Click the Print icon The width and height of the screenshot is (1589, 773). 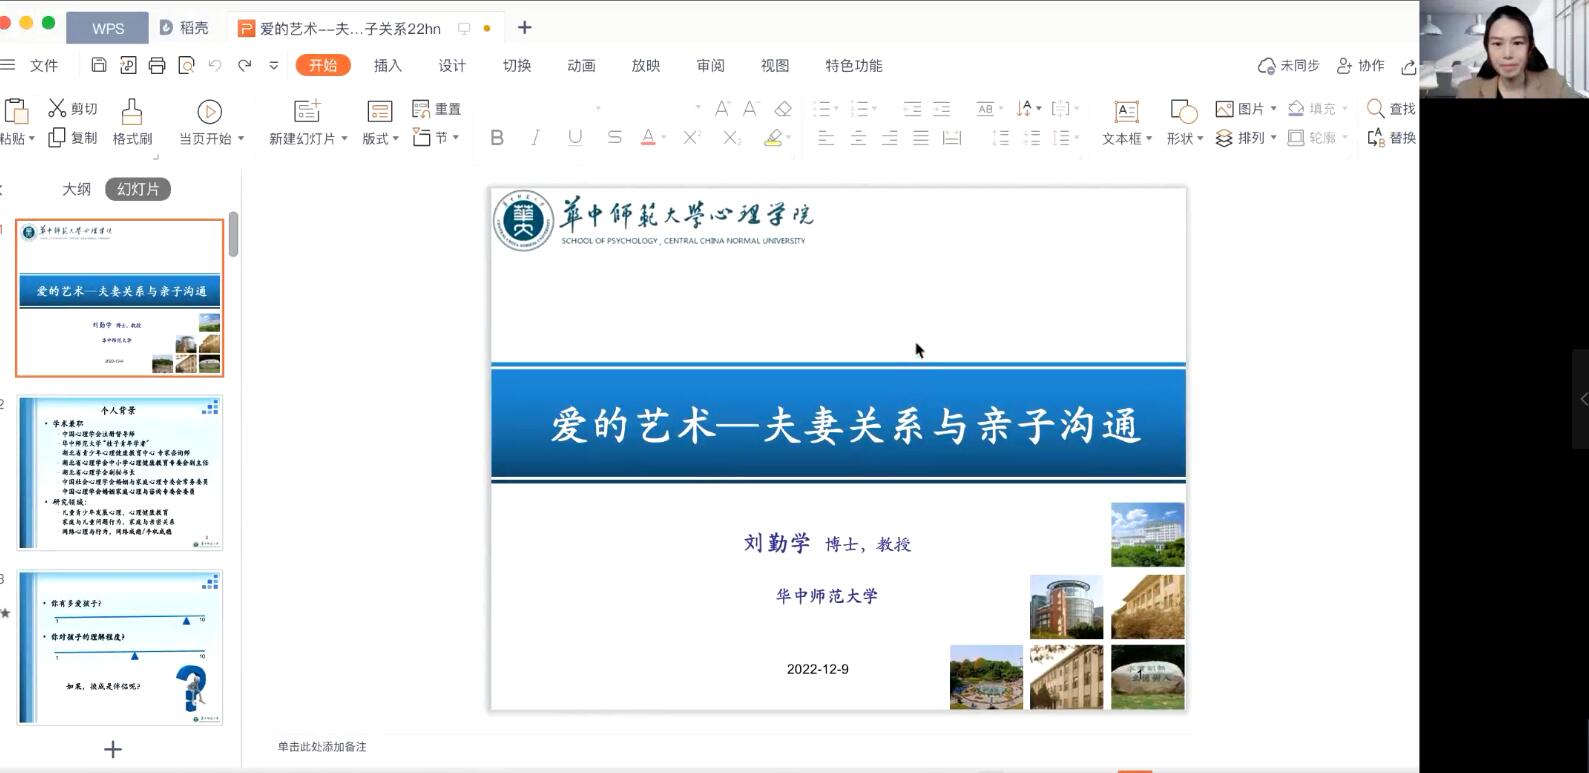coord(157,65)
